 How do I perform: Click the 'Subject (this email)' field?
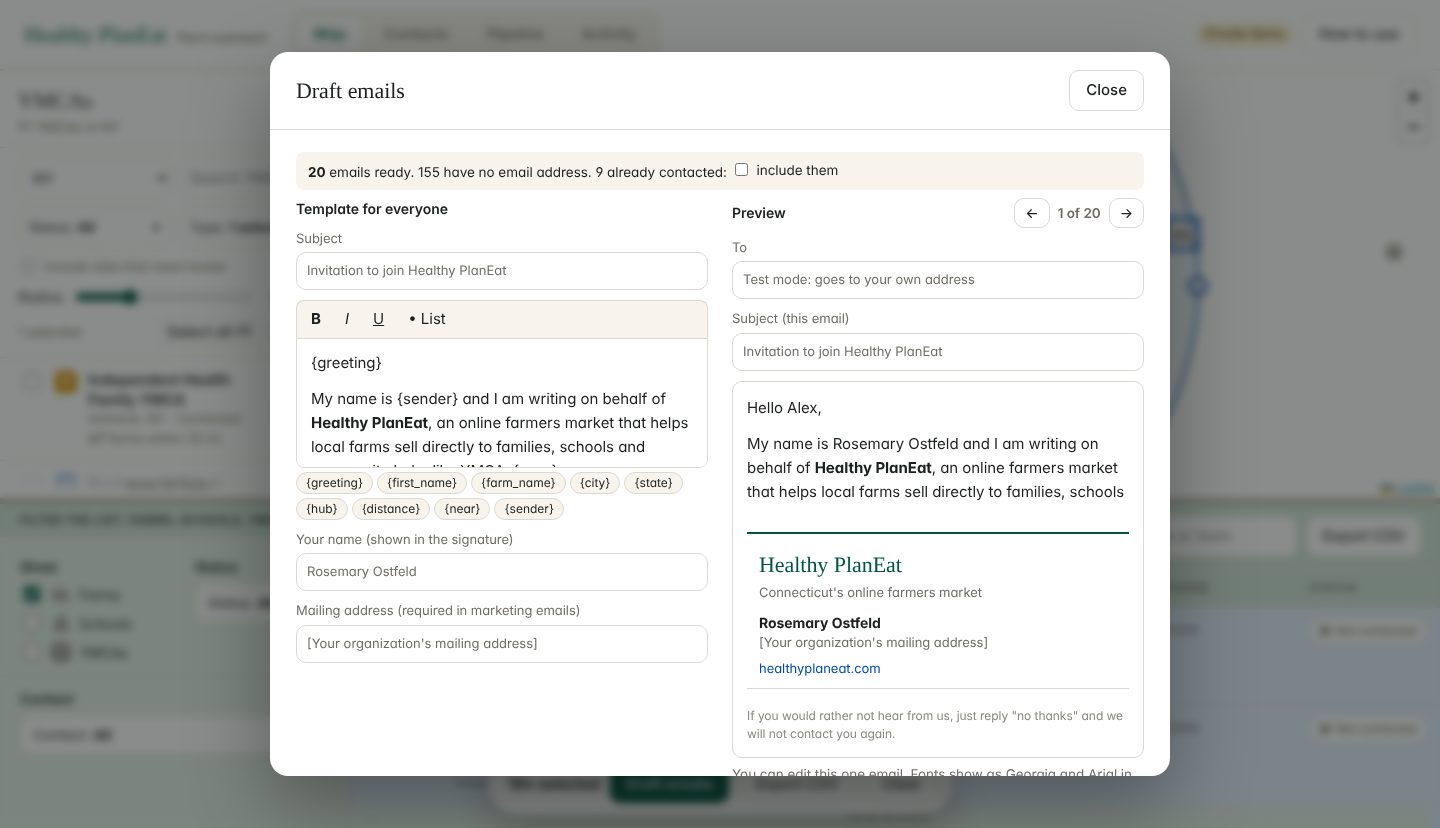point(938,352)
